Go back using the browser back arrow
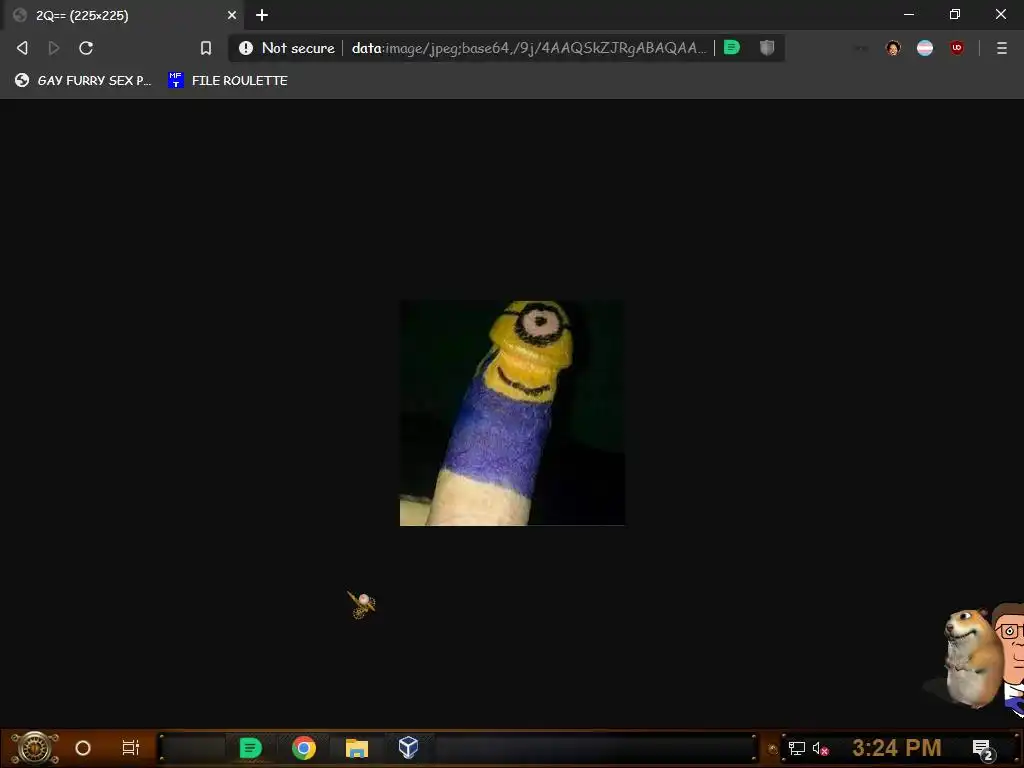The image size is (1024, 768). 22,48
